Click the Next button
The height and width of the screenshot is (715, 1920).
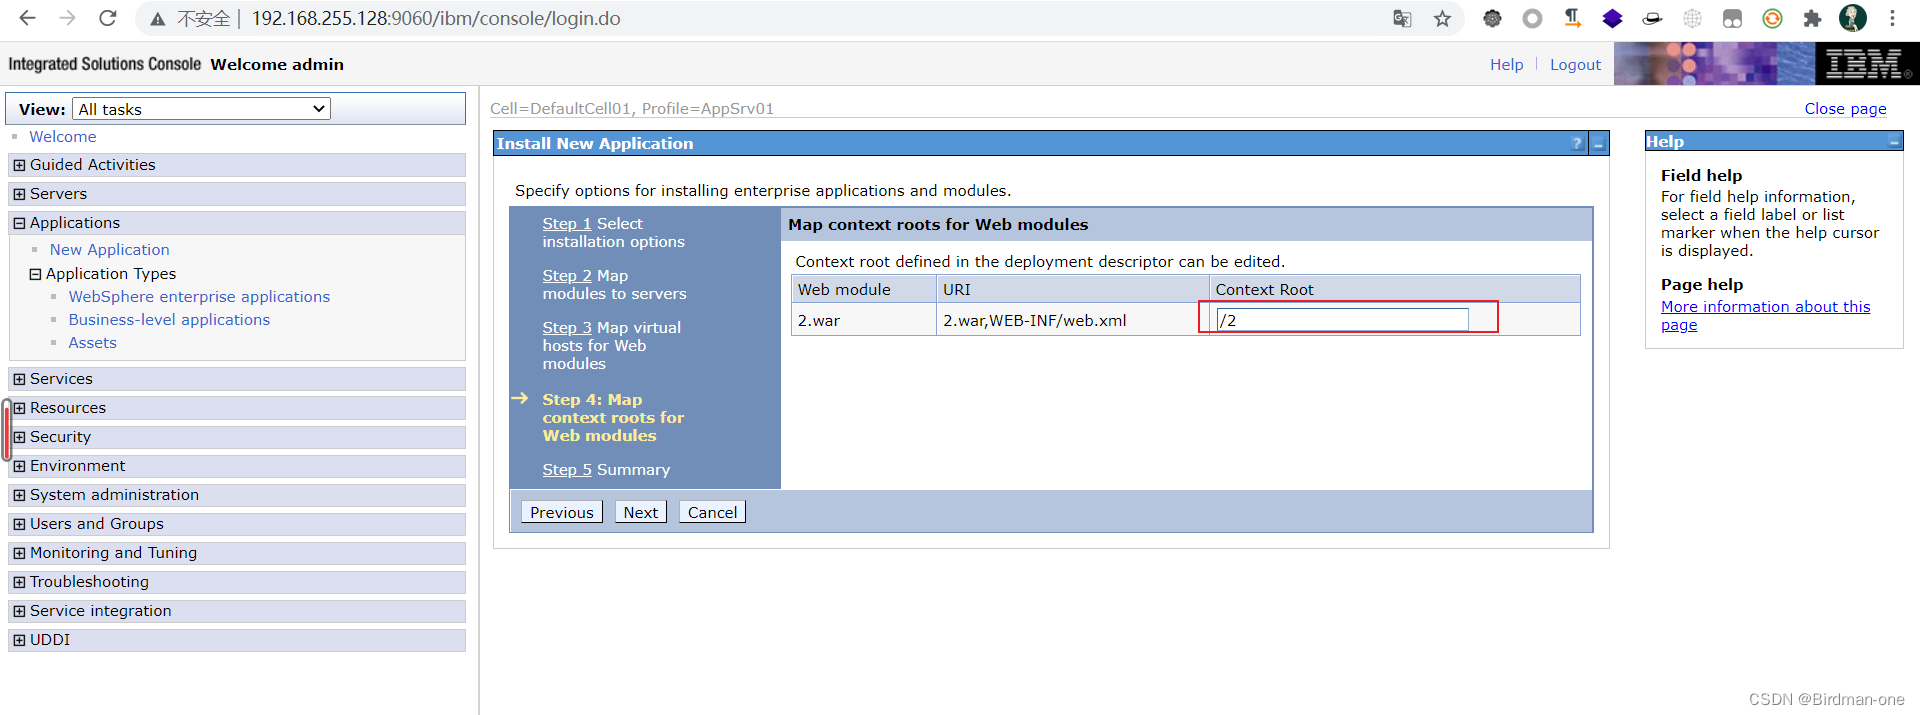(640, 512)
